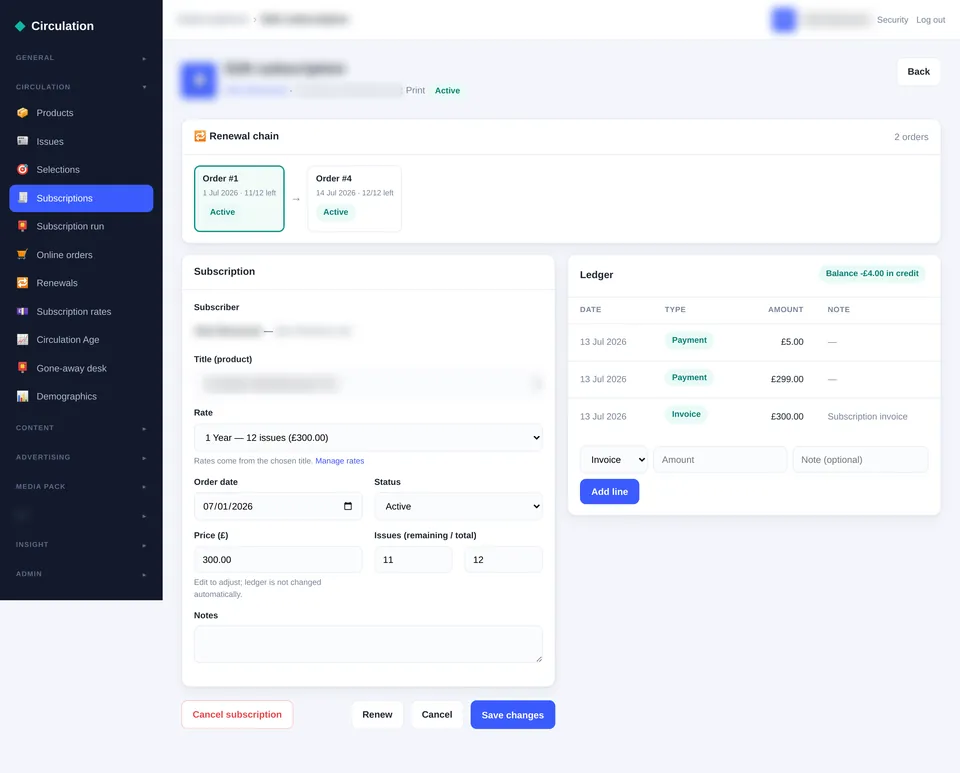The image size is (960, 773).
Task: Select the Order #1 card
Action: (x=239, y=198)
